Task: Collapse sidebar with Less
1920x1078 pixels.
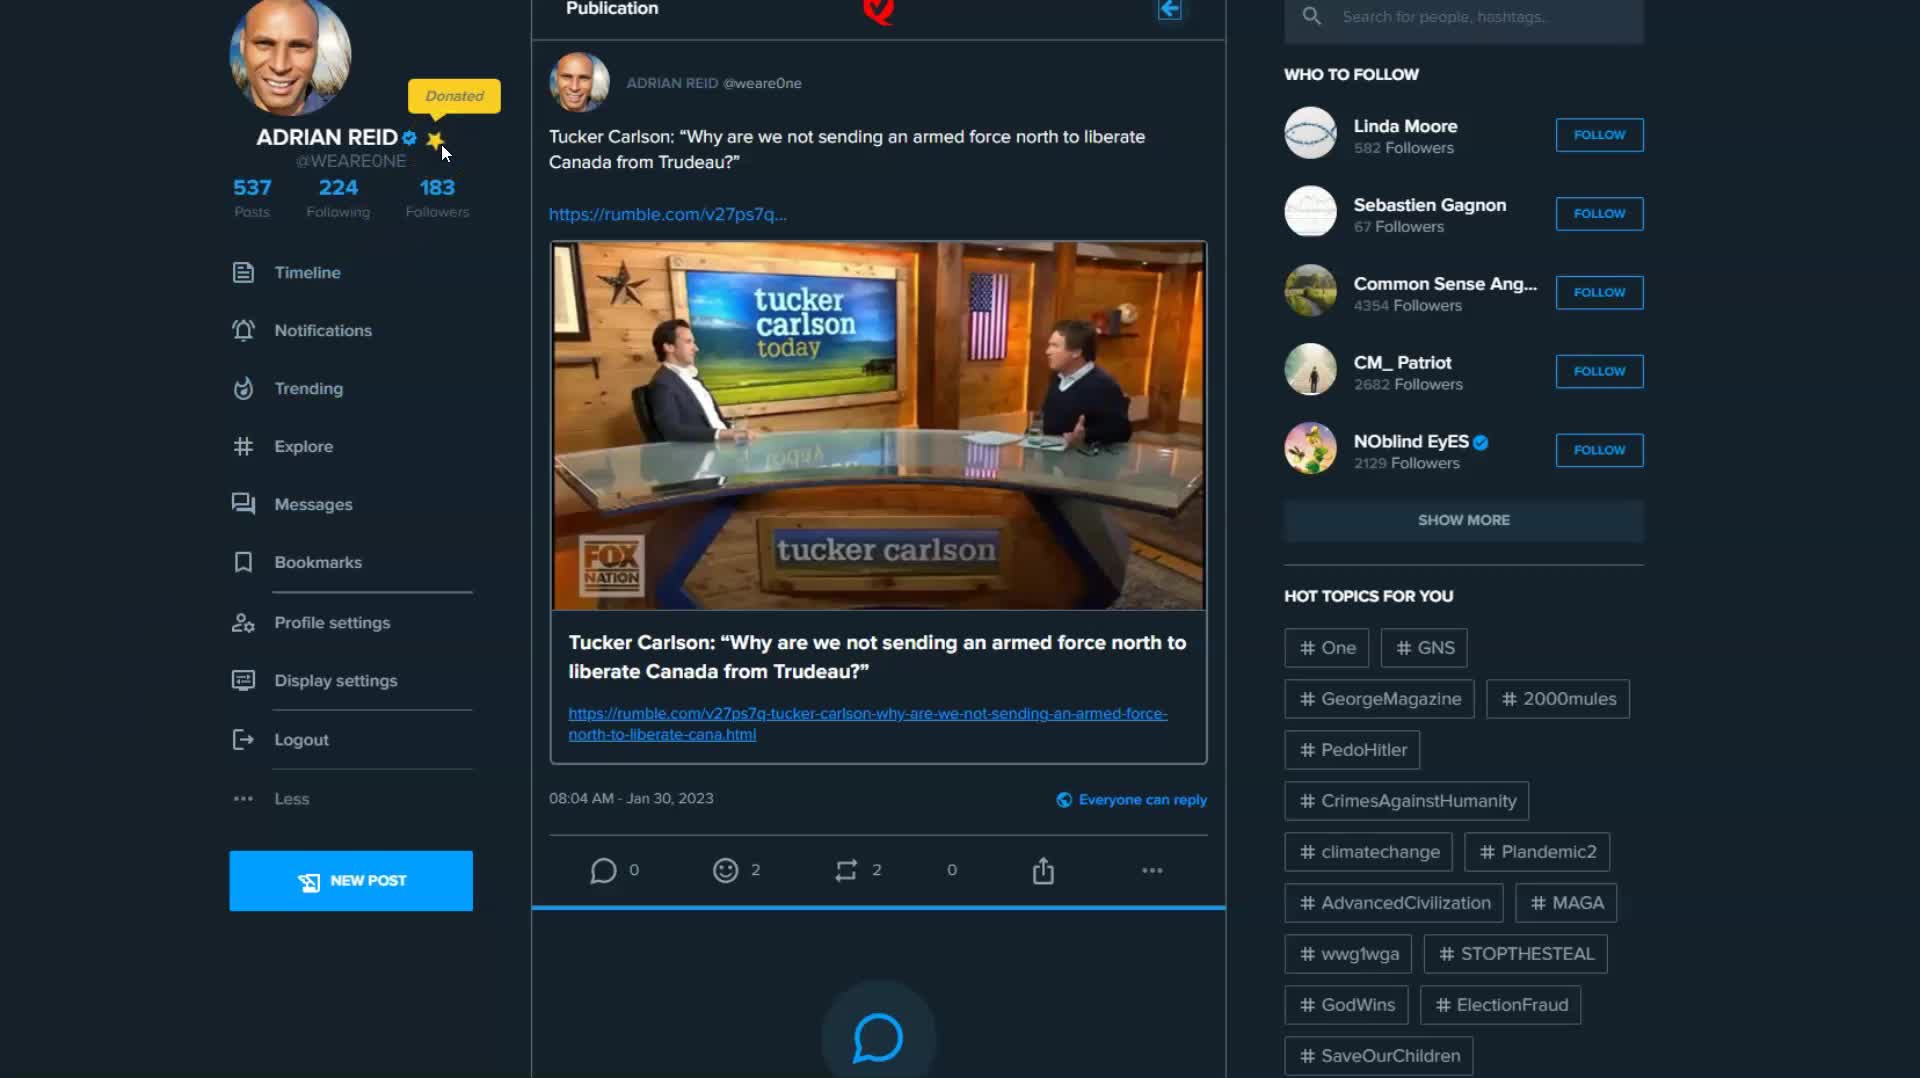Action: tap(291, 798)
